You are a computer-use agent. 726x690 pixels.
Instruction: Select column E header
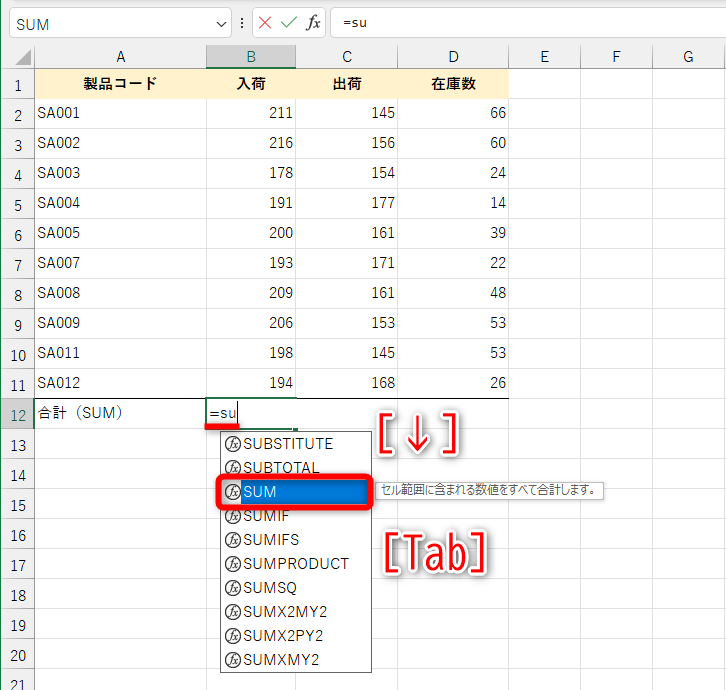pos(544,57)
